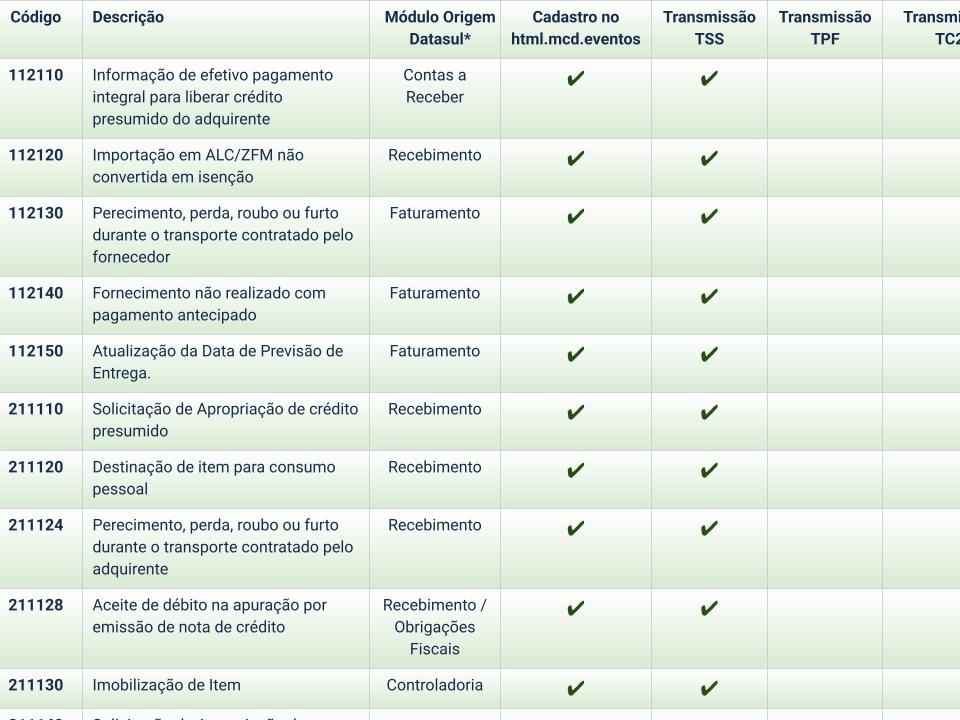Select the Módulo Origem Datasul* header

coord(439,28)
